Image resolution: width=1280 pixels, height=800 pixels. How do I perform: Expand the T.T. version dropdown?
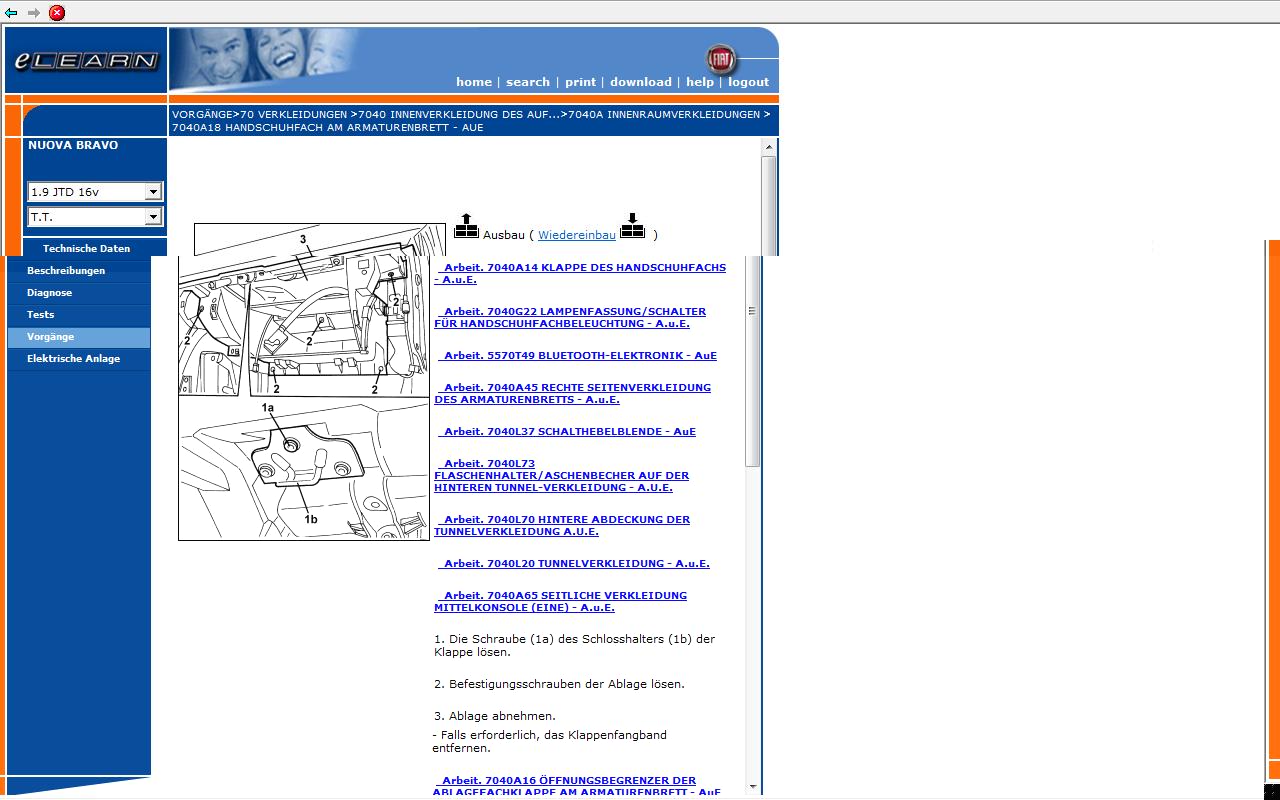pos(95,217)
